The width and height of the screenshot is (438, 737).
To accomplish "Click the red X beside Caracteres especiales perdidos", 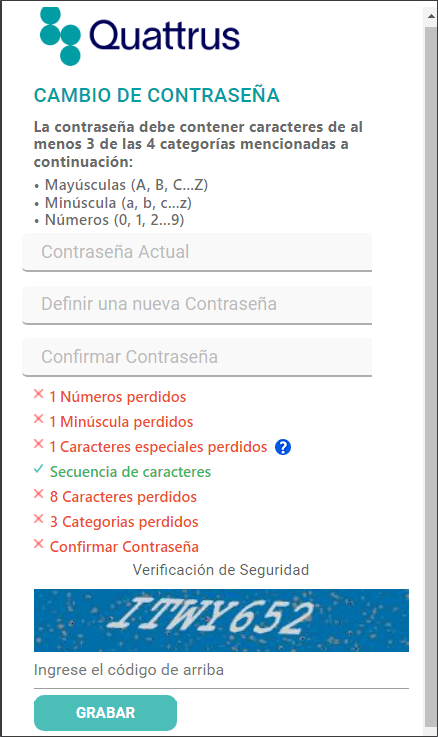I will pyautogui.click(x=39, y=444).
